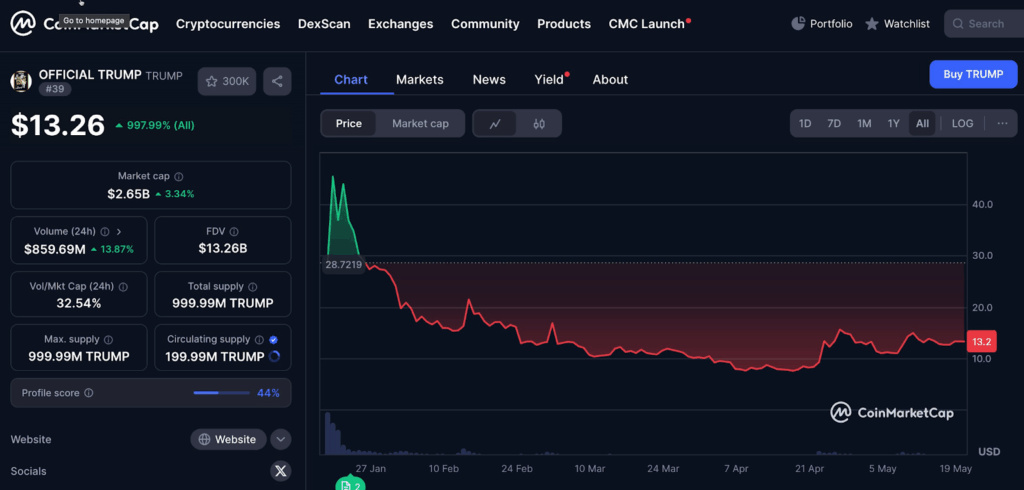Viewport: 1024px width, 490px height.
Task: Click the Volume (24h) info icon
Action: coord(104,231)
